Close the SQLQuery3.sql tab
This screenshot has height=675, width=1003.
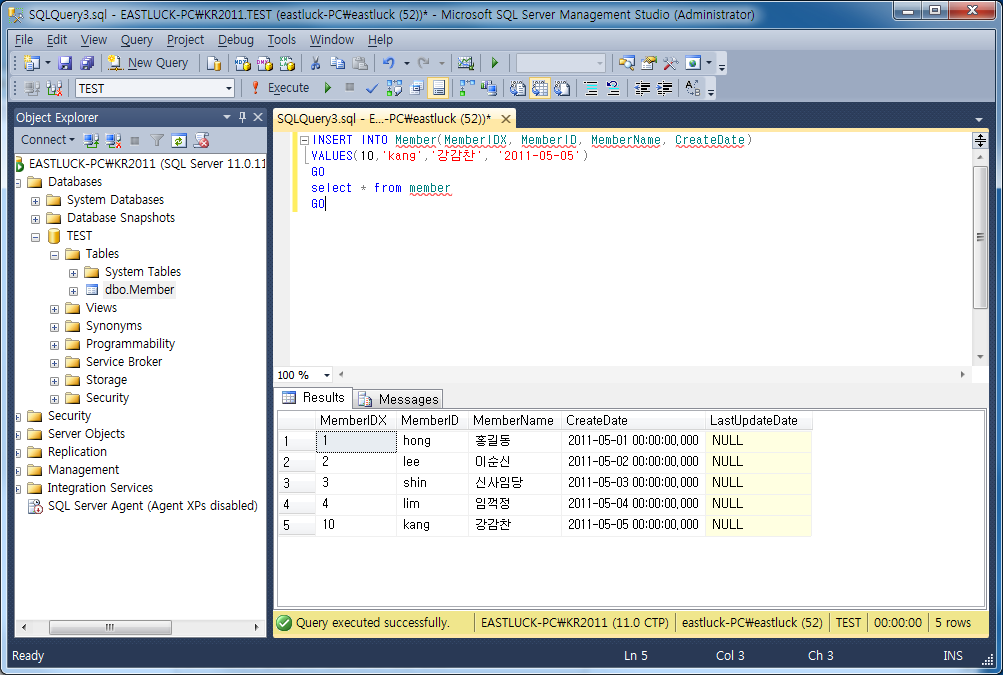(506, 118)
